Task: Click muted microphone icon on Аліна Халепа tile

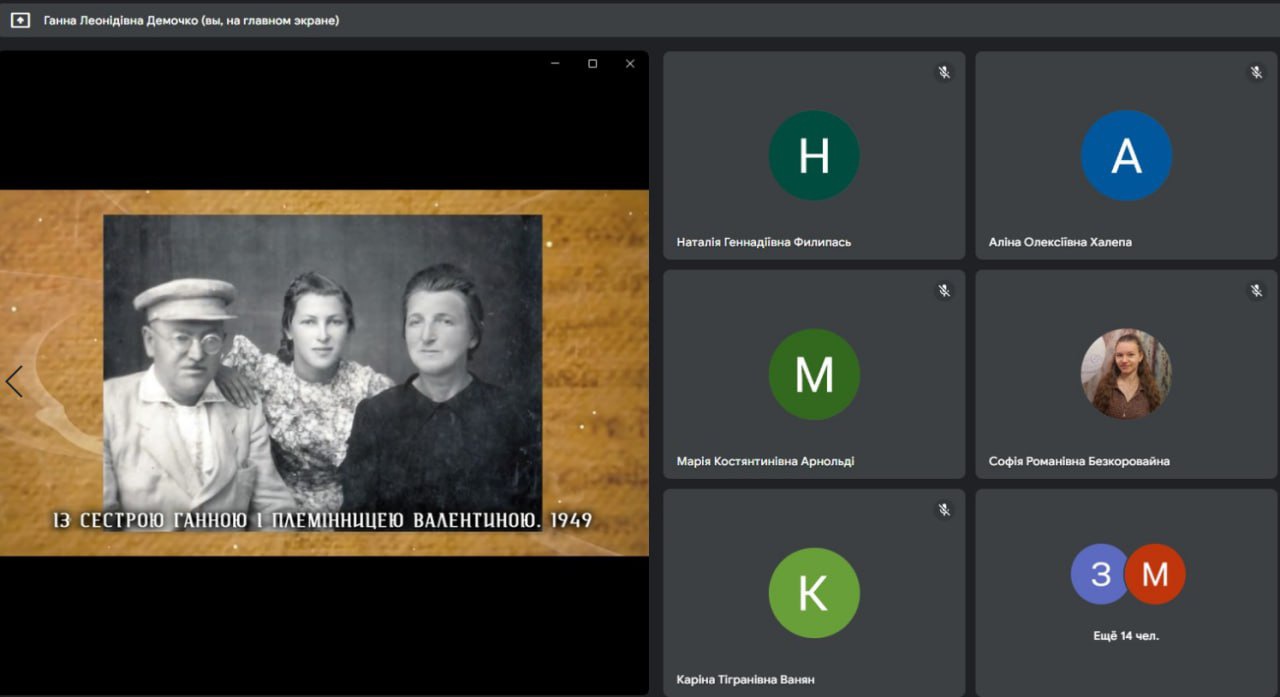Action: (x=1256, y=72)
